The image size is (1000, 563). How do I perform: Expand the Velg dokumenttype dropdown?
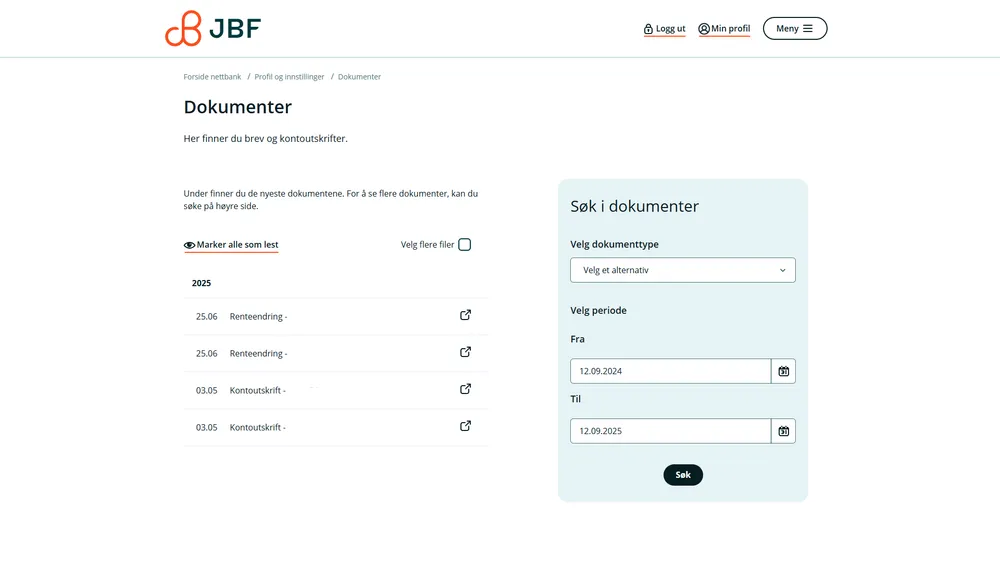coord(683,270)
